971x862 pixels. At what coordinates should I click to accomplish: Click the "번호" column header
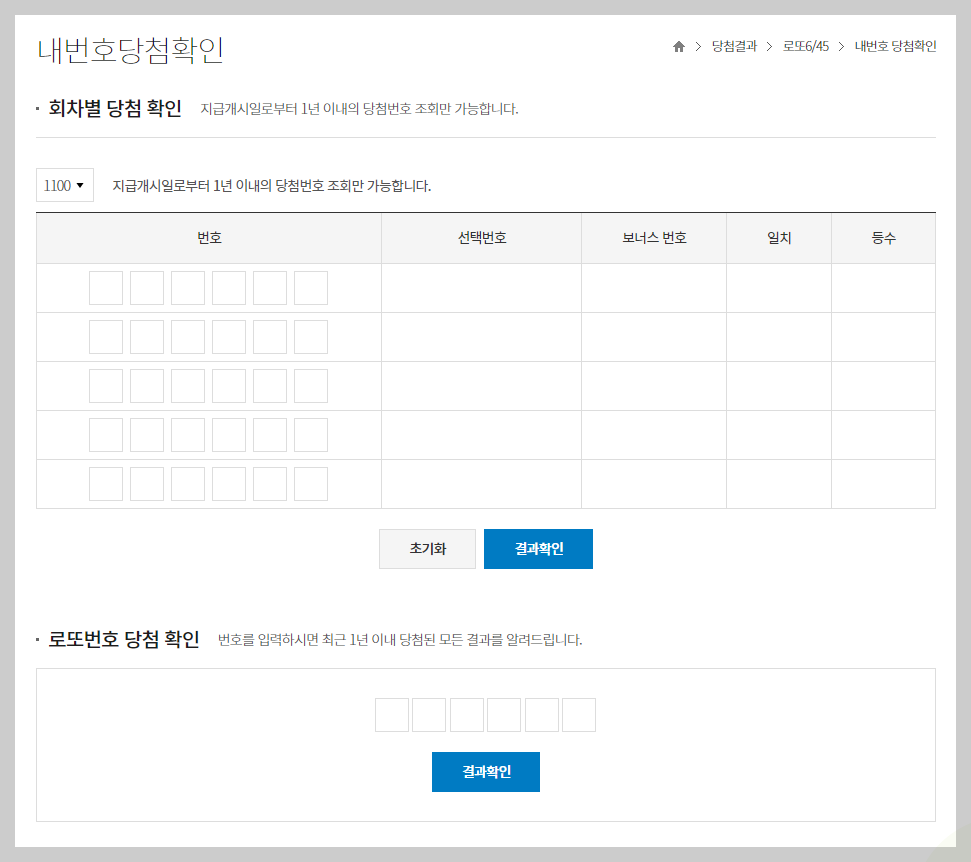click(x=208, y=237)
